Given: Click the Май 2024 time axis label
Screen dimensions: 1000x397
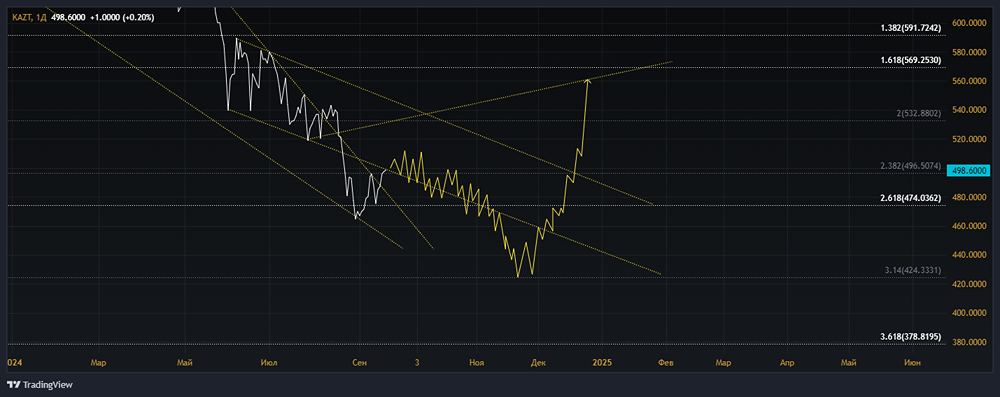Looking at the screenshot, I should point(186,363).
